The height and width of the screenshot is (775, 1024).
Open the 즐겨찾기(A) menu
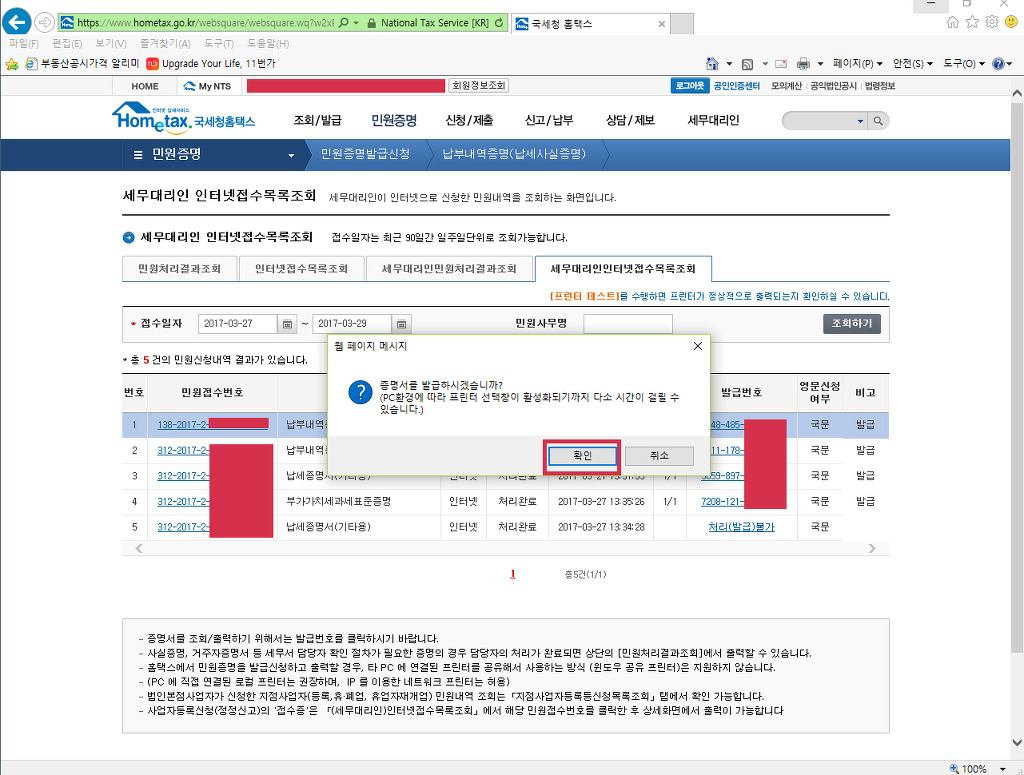click(165, 44)
